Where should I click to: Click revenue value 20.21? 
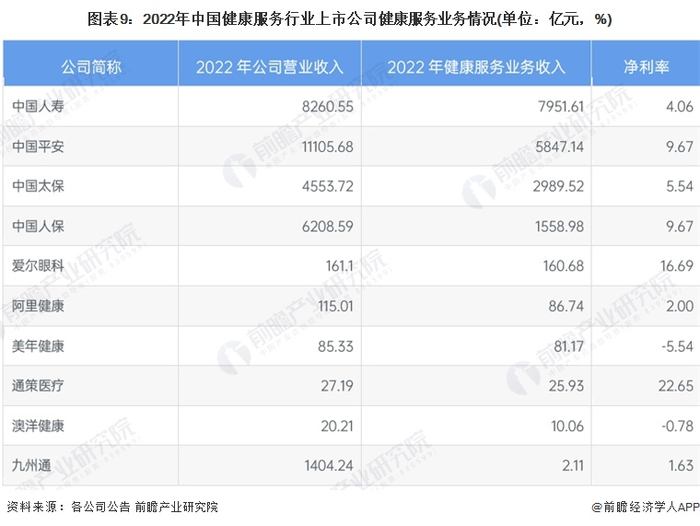tap(337, 426)
